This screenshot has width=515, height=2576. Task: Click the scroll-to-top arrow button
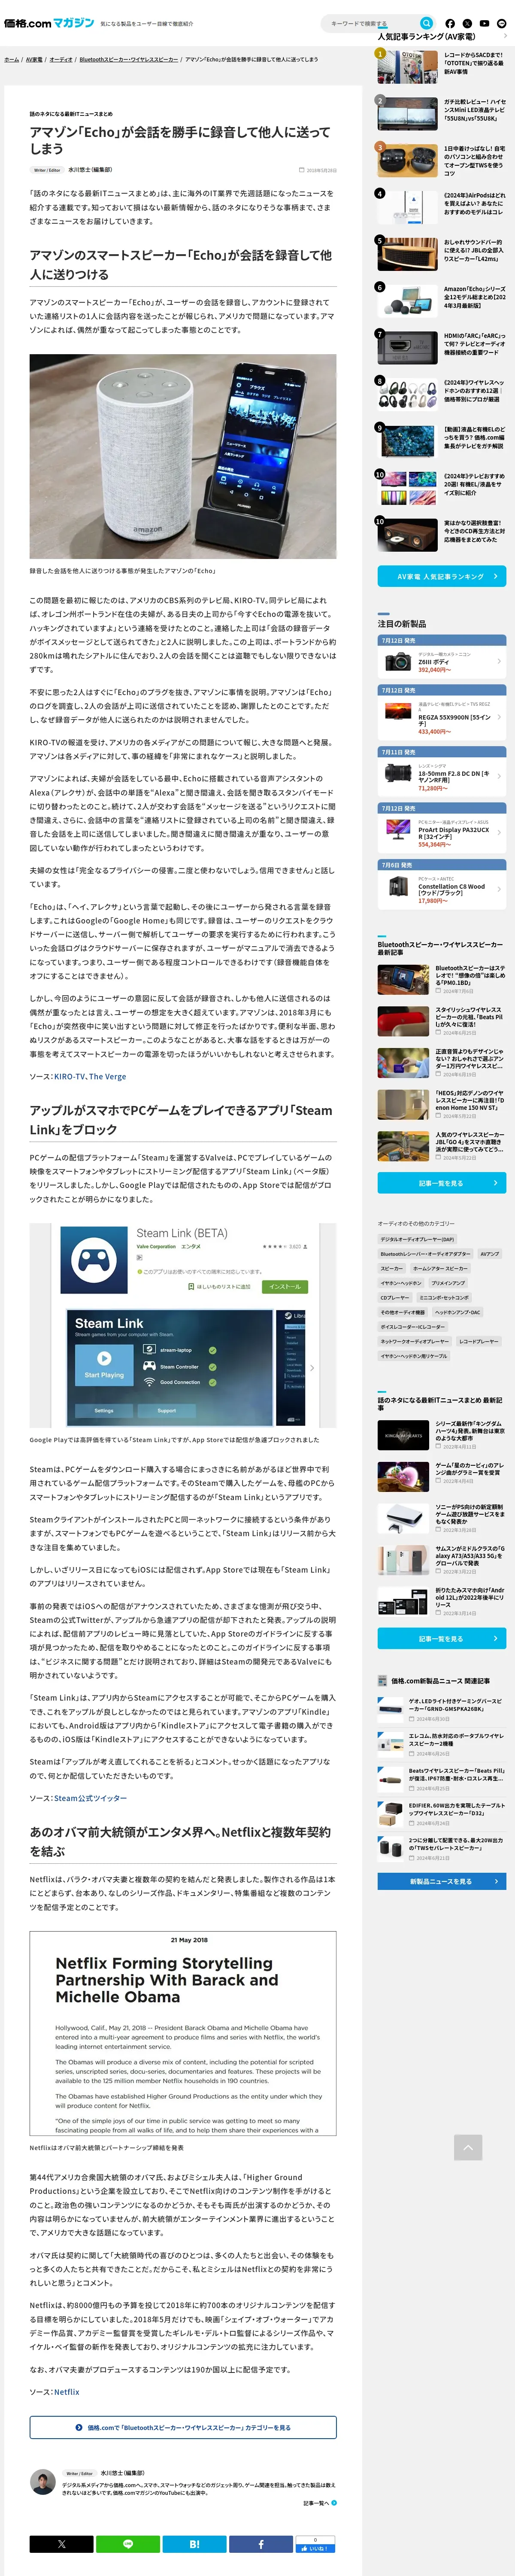click(x=467, y=2147)
